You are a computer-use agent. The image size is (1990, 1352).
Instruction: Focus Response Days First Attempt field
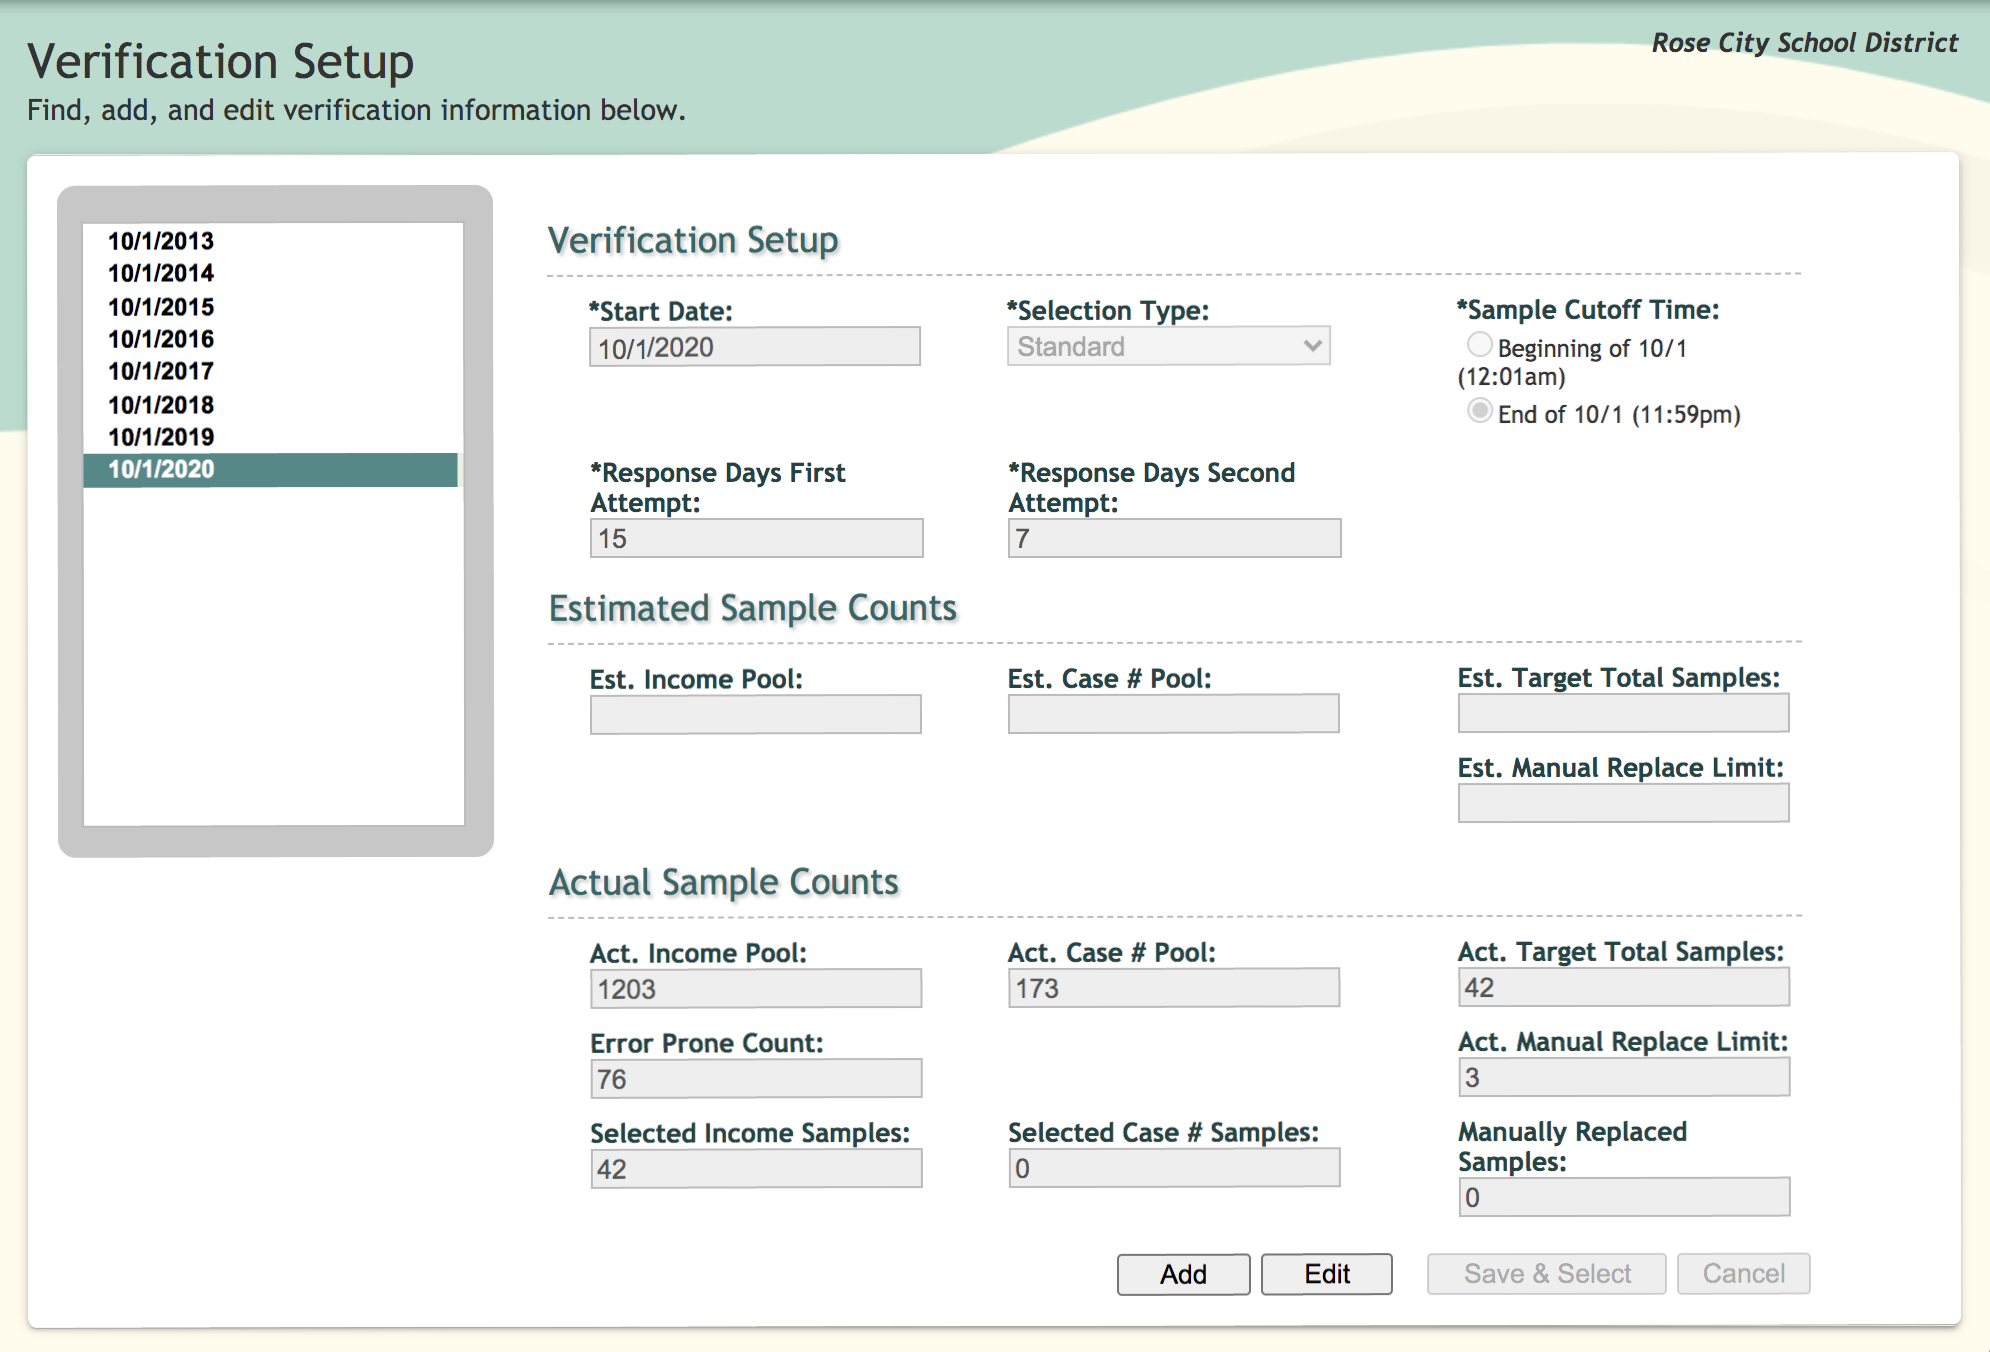(756, 538)
